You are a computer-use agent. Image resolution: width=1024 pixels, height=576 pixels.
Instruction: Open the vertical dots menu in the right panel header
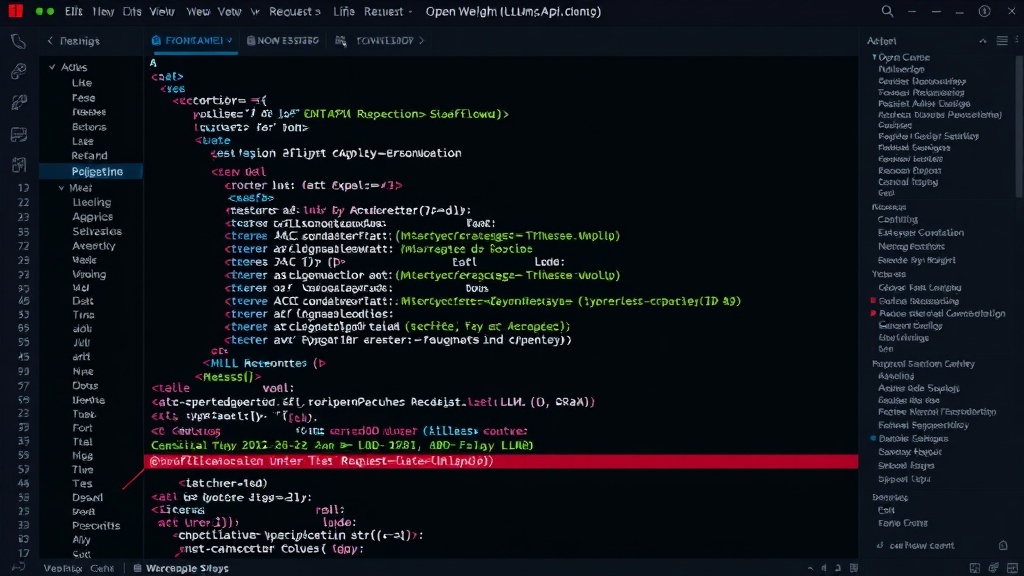click(x=1019, y=40)
